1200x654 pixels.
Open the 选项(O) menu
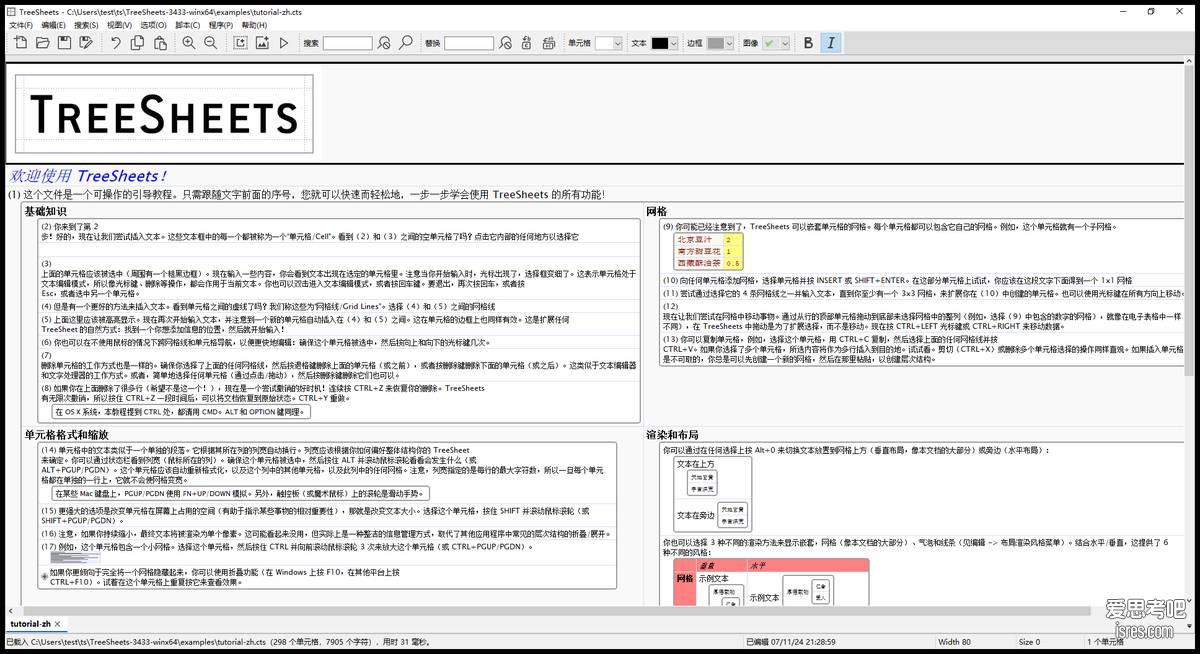tap(153, 25)
